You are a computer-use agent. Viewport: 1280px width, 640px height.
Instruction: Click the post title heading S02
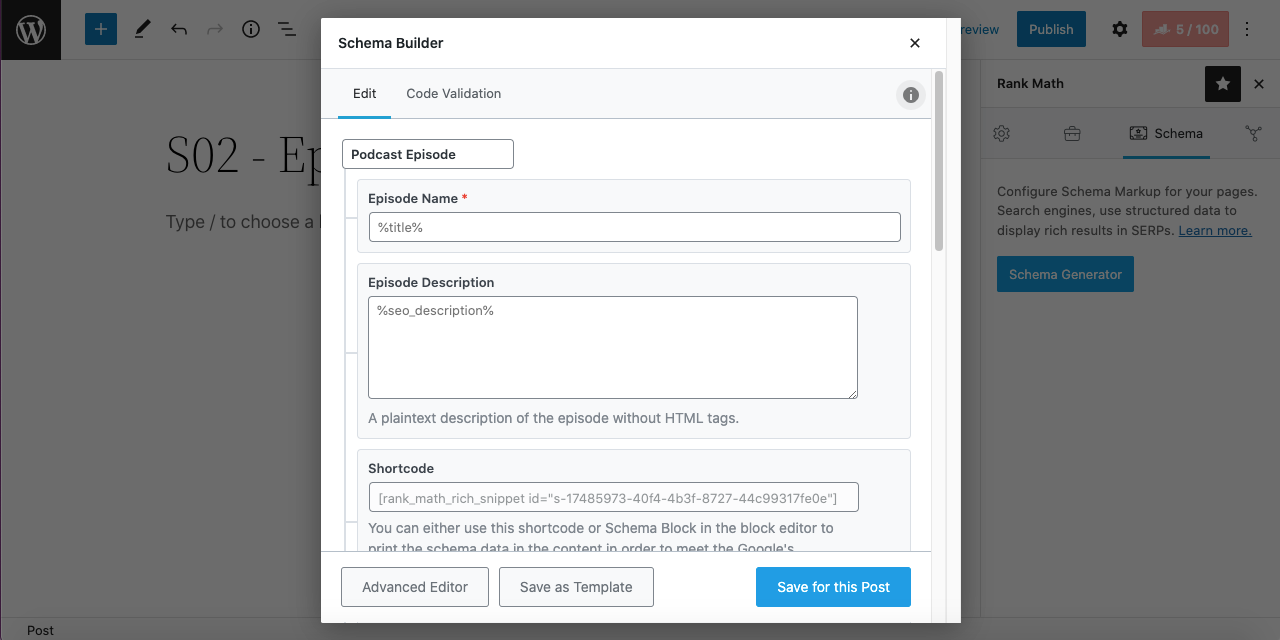pos(243,155)
